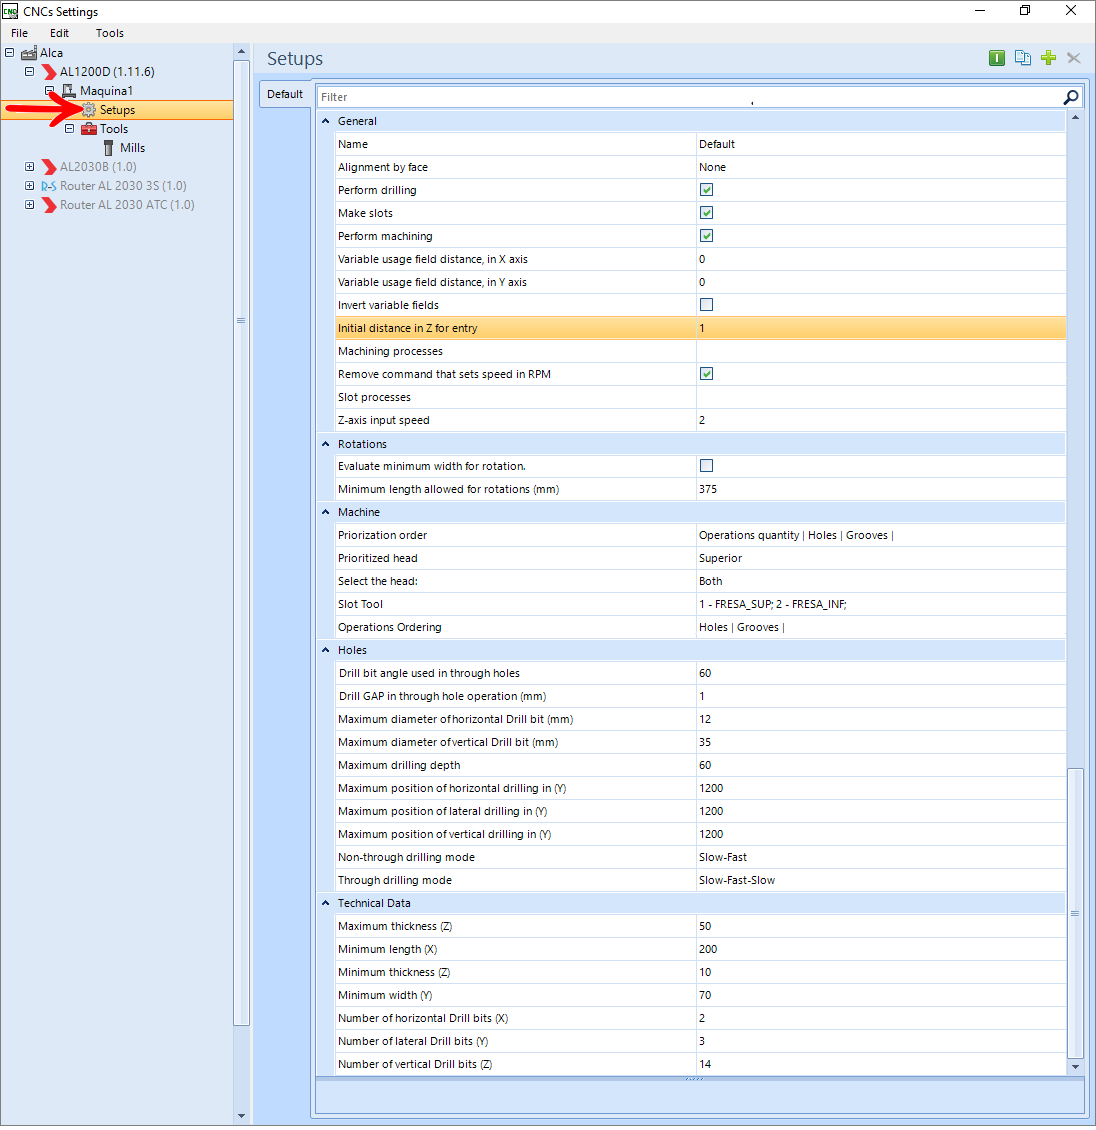Enable Invert variable fields checkbox
Screen dimensions: 1096x1130
click(706, 305)
